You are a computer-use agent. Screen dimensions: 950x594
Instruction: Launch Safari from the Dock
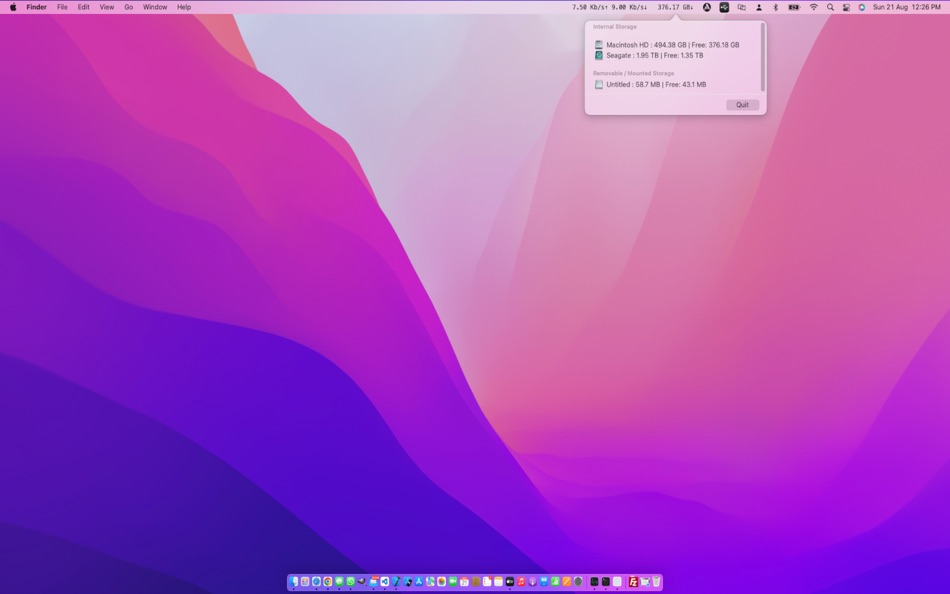316,581
